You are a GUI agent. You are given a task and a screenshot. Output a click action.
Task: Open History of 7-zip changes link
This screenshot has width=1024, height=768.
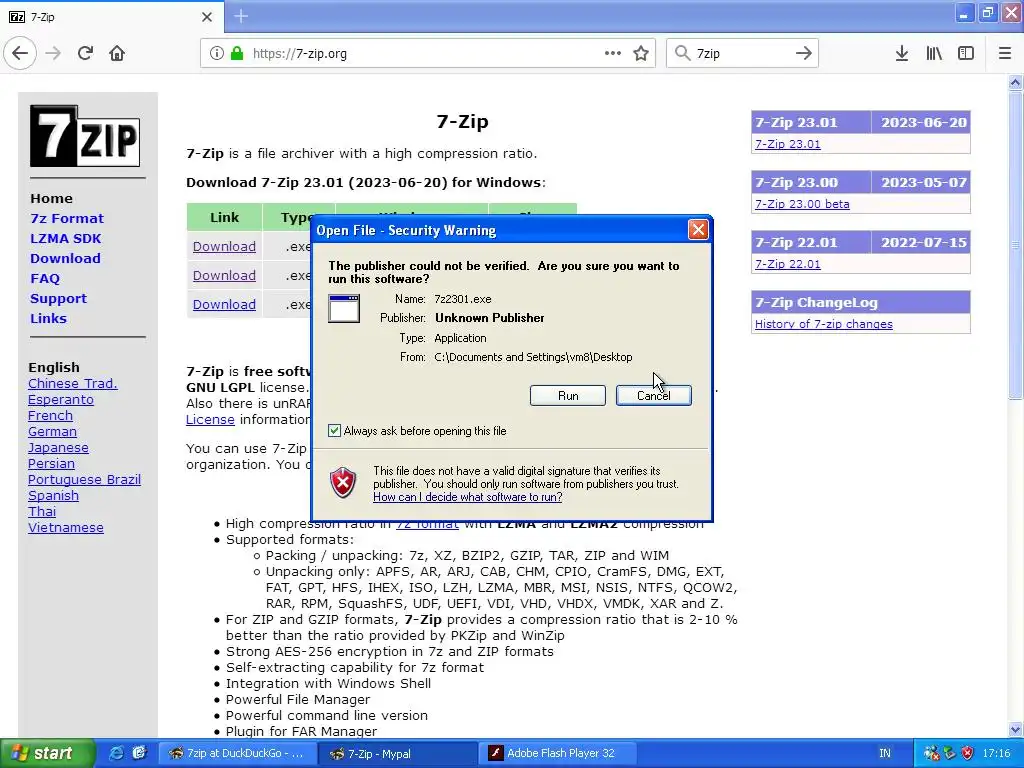[824, 324]
